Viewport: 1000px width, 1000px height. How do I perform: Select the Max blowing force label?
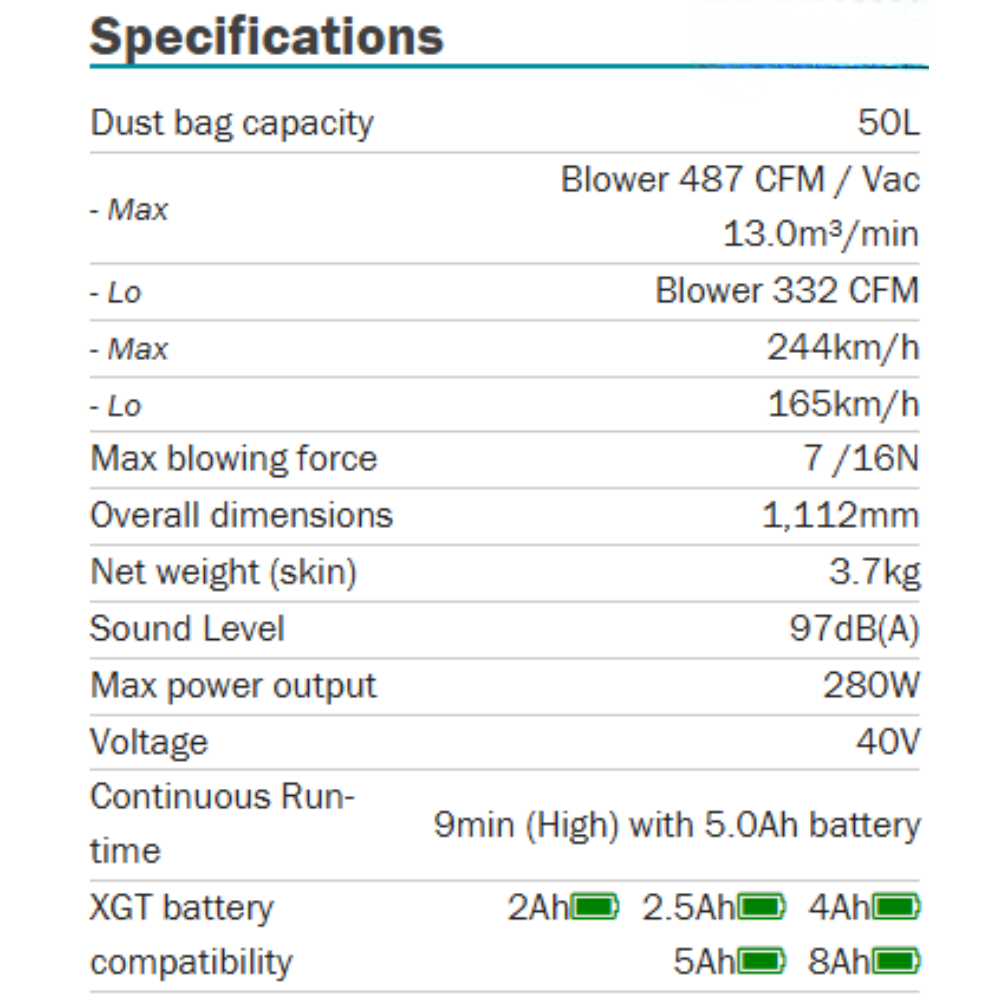[234, 459]
